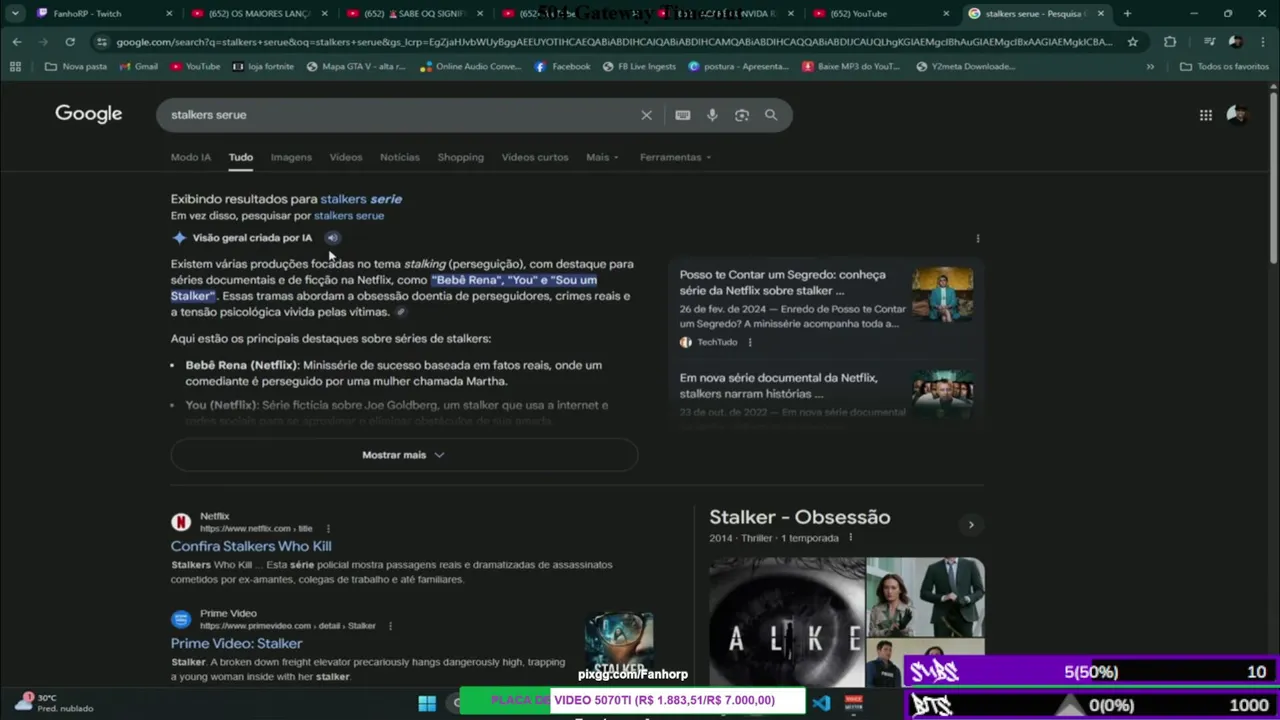Open the Gmail bookmark
The image size is (1280, 720).
coord(139,67)
